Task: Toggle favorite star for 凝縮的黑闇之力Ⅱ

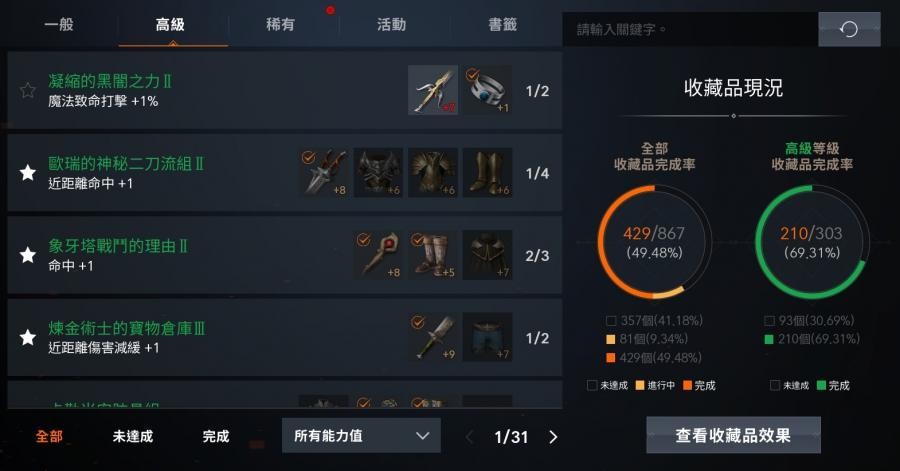Action: [x=28, y=91]
